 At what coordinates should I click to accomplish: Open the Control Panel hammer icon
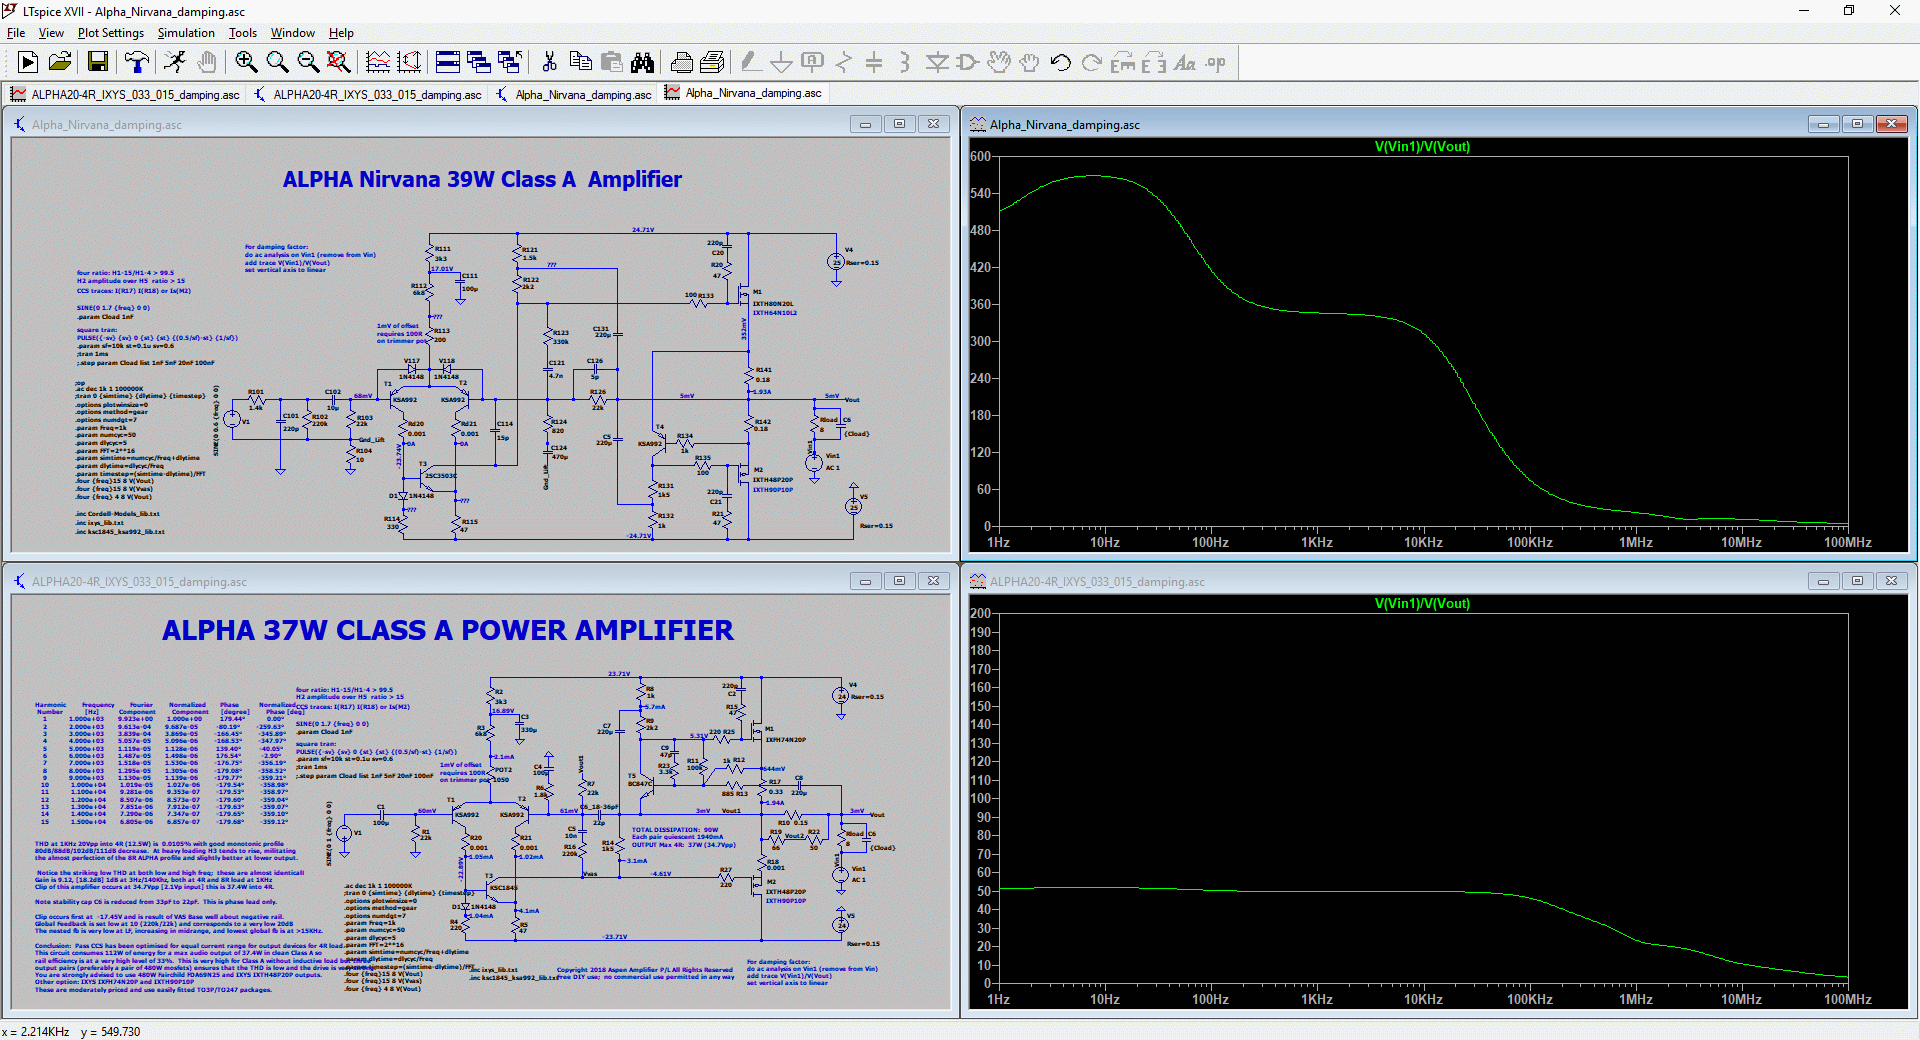[137, 62]
